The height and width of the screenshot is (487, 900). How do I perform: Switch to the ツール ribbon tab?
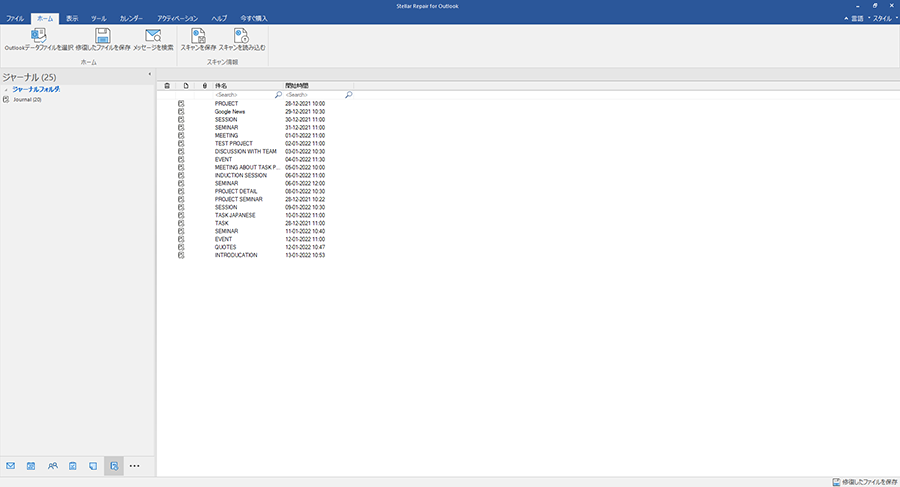(x=99, y=18)
